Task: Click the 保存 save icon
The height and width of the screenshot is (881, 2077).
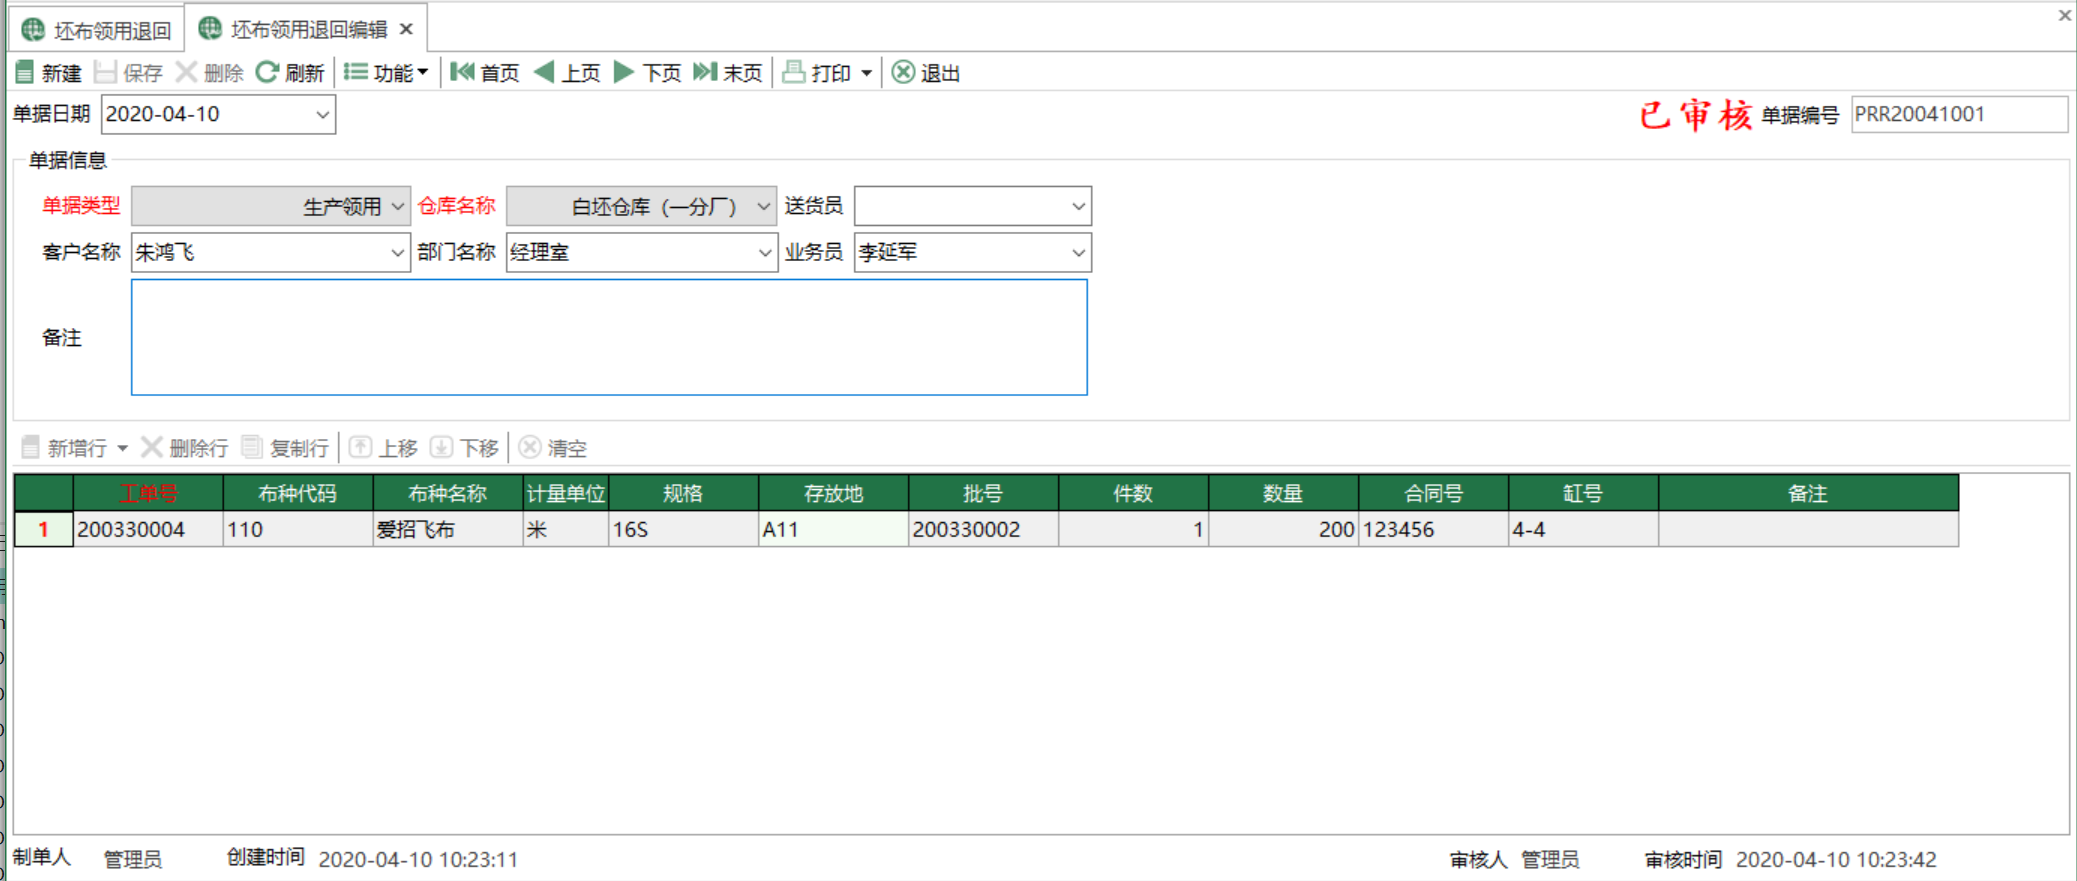Action: point(105,72)
